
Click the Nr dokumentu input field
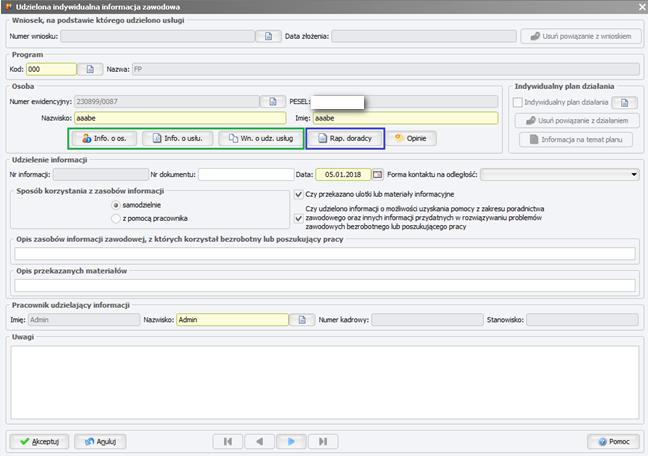pos(246,174)
